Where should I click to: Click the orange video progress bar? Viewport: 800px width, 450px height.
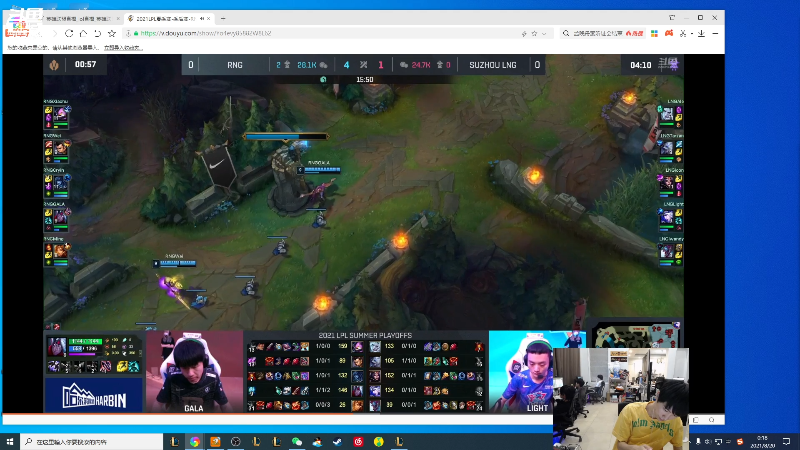177,414
